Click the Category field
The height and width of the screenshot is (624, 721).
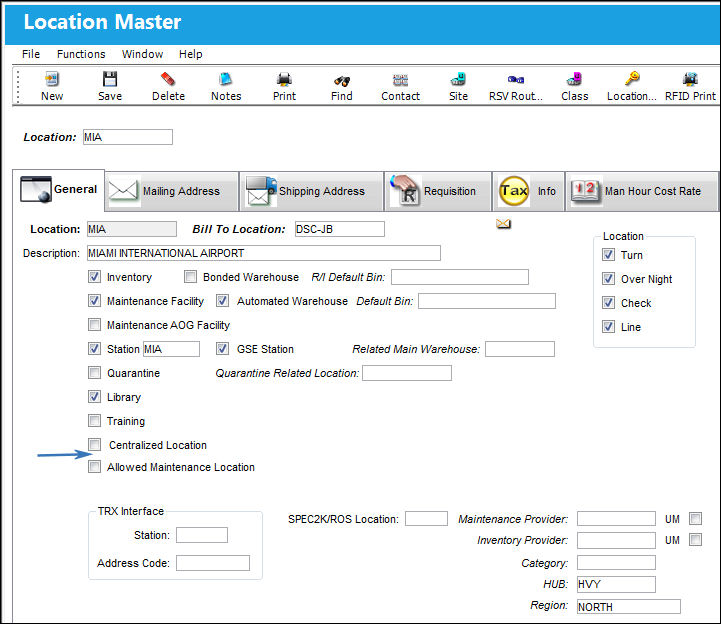(616, 562)
